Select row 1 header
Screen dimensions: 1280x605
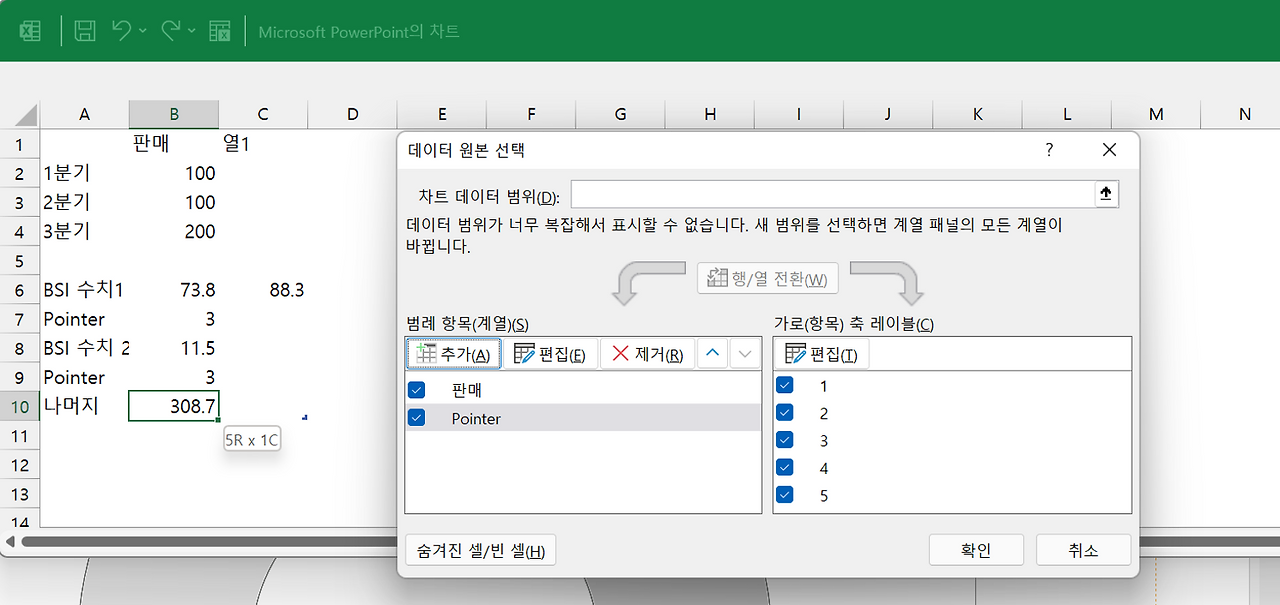[20, 144]
